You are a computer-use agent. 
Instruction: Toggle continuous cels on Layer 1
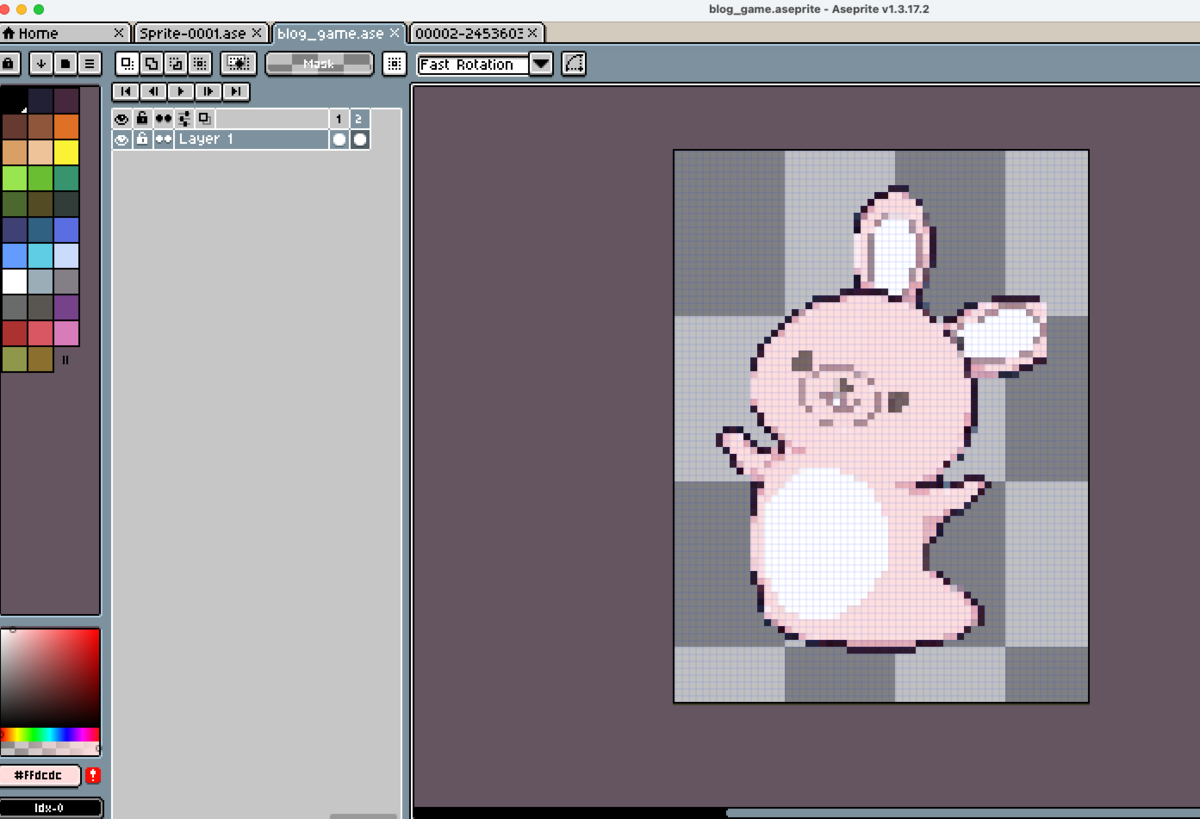163,139
